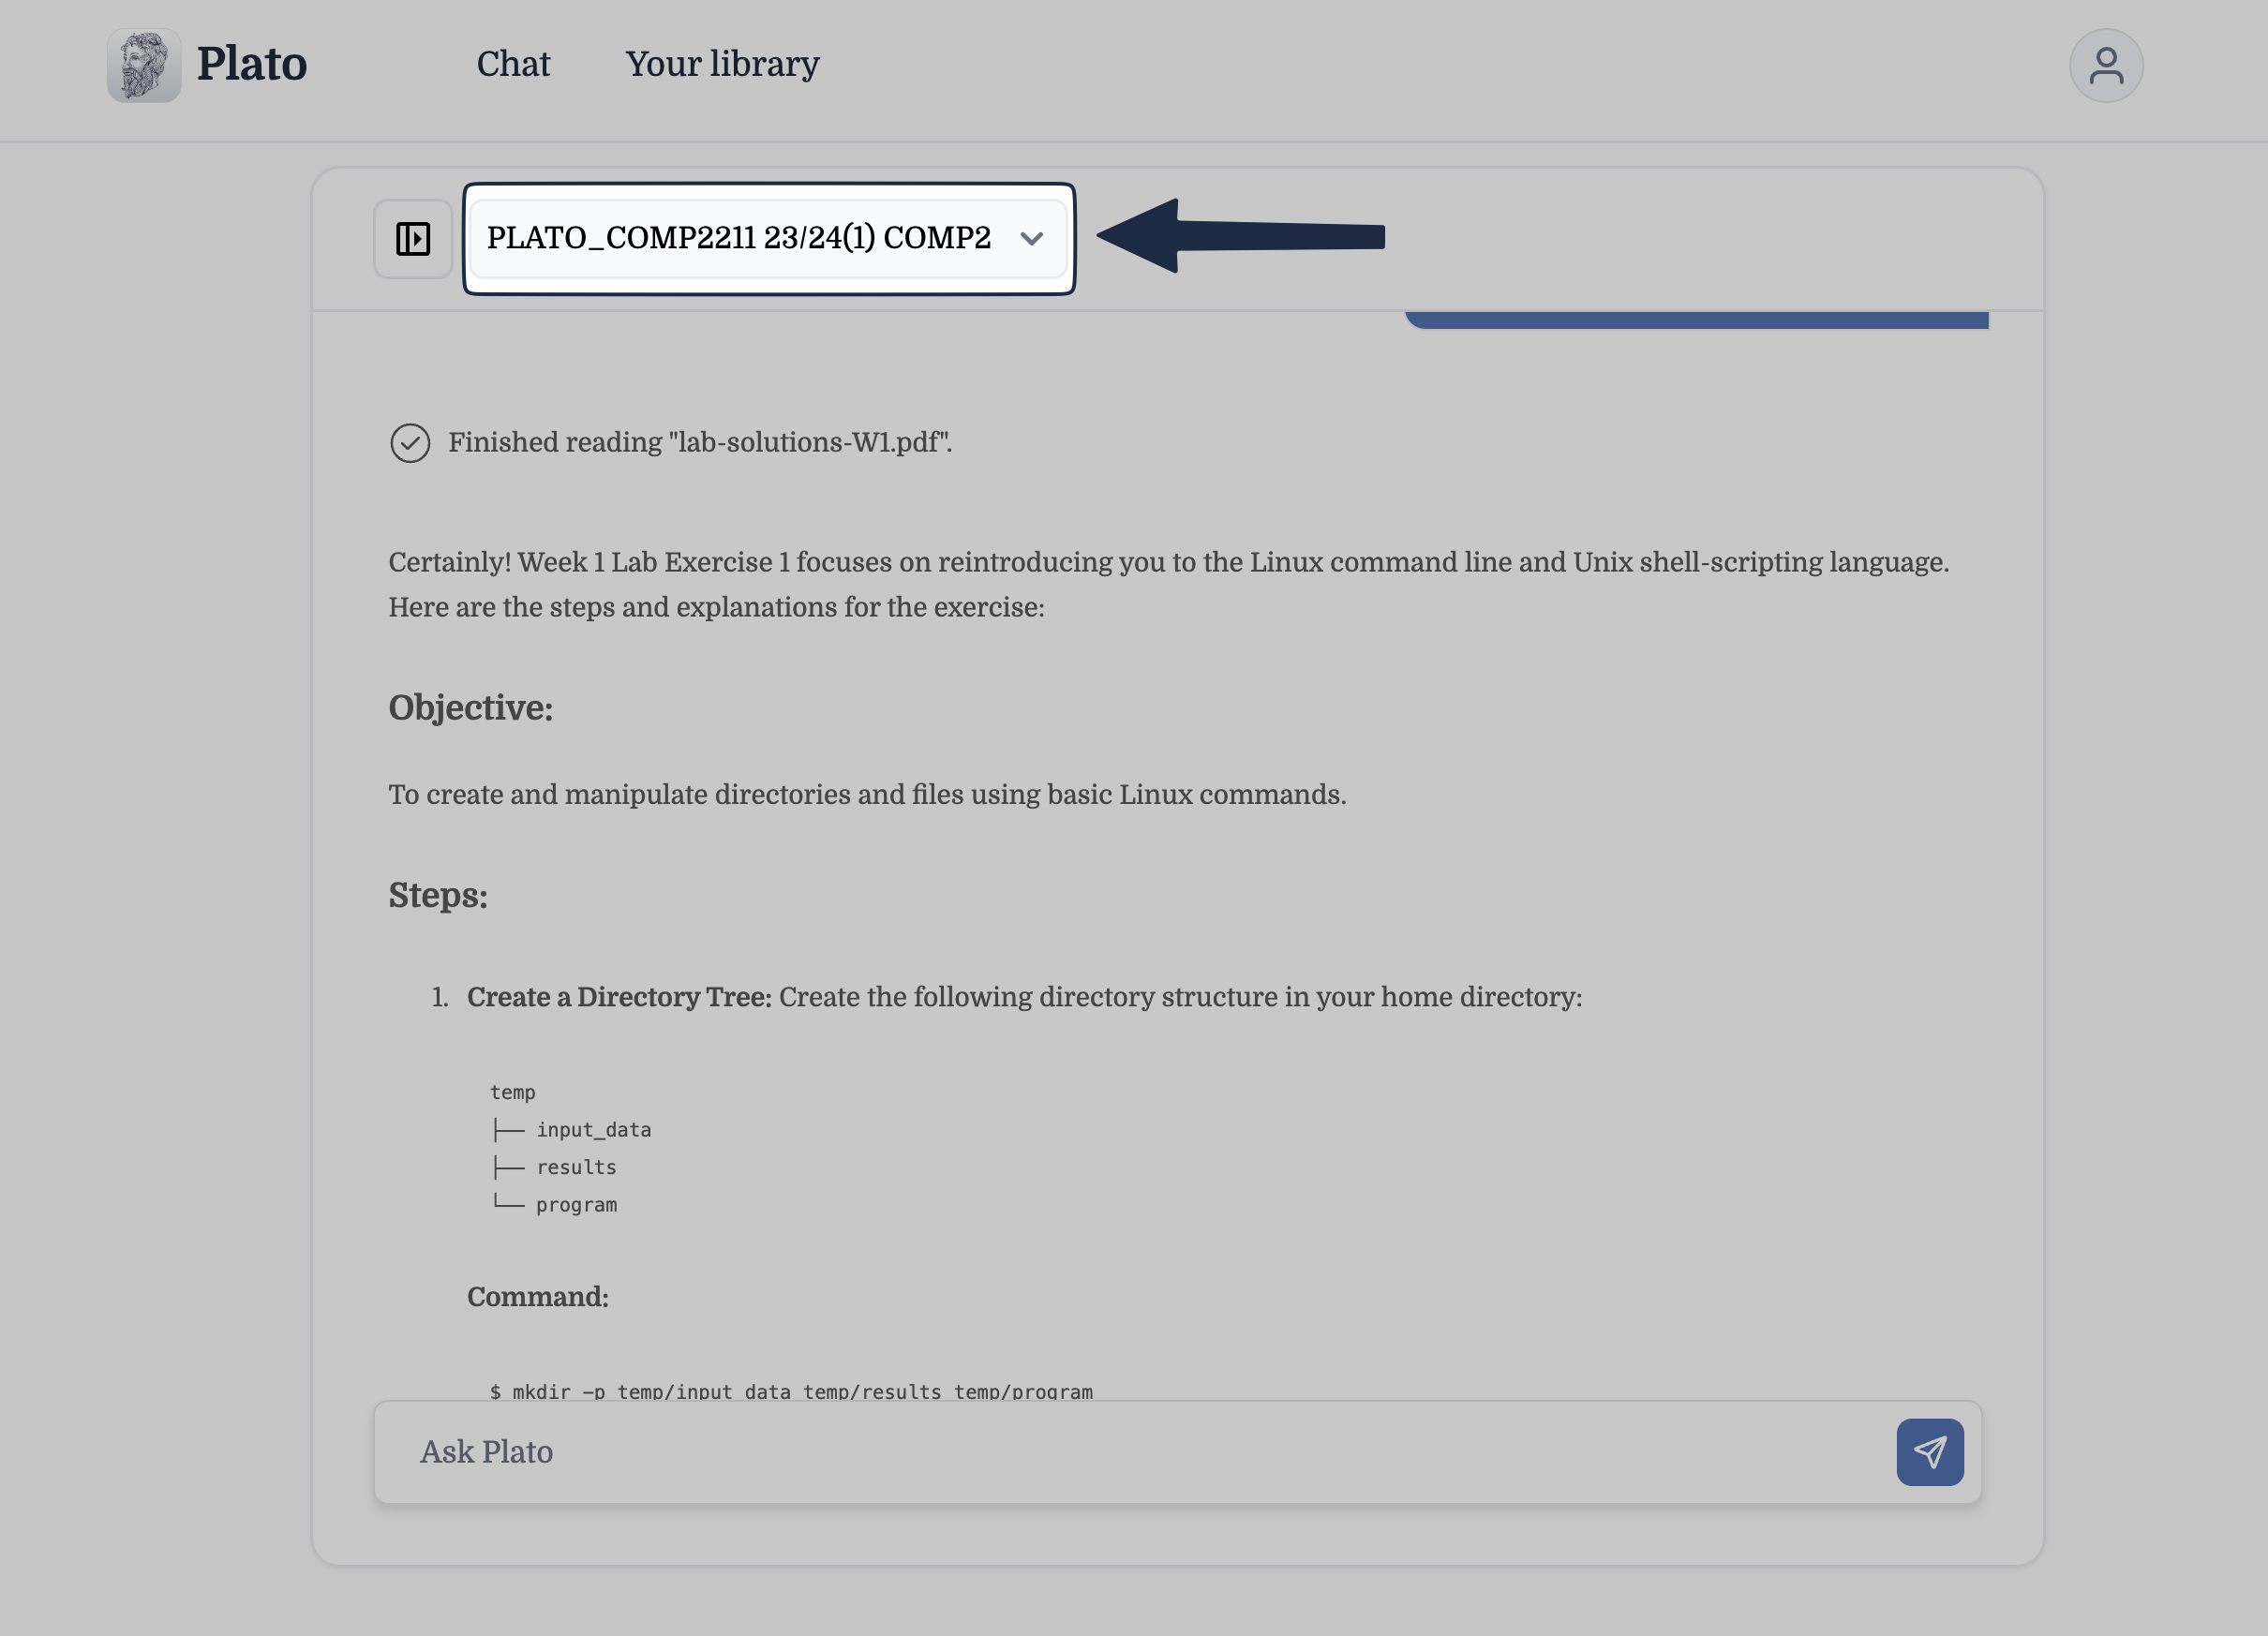Click the mkdir -p command line

point(791,1390)
